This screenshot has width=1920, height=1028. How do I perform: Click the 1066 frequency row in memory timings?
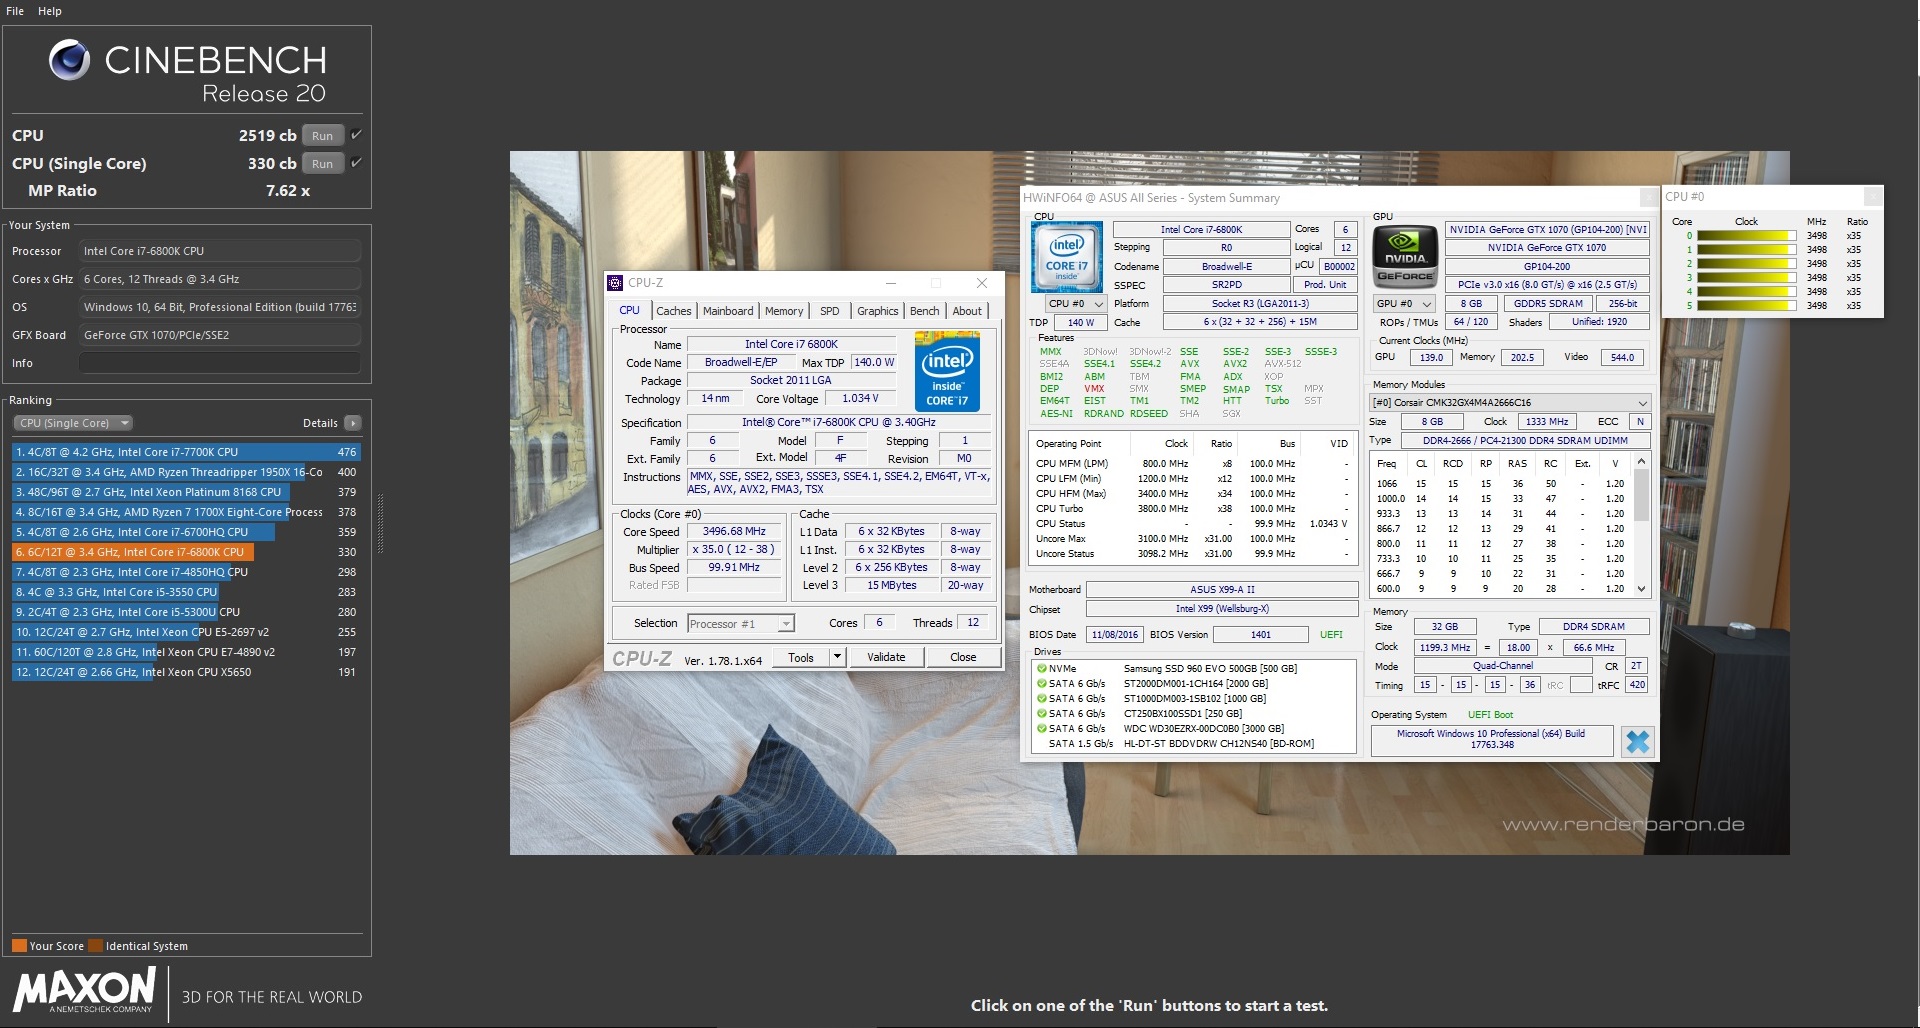point(1502,484)
